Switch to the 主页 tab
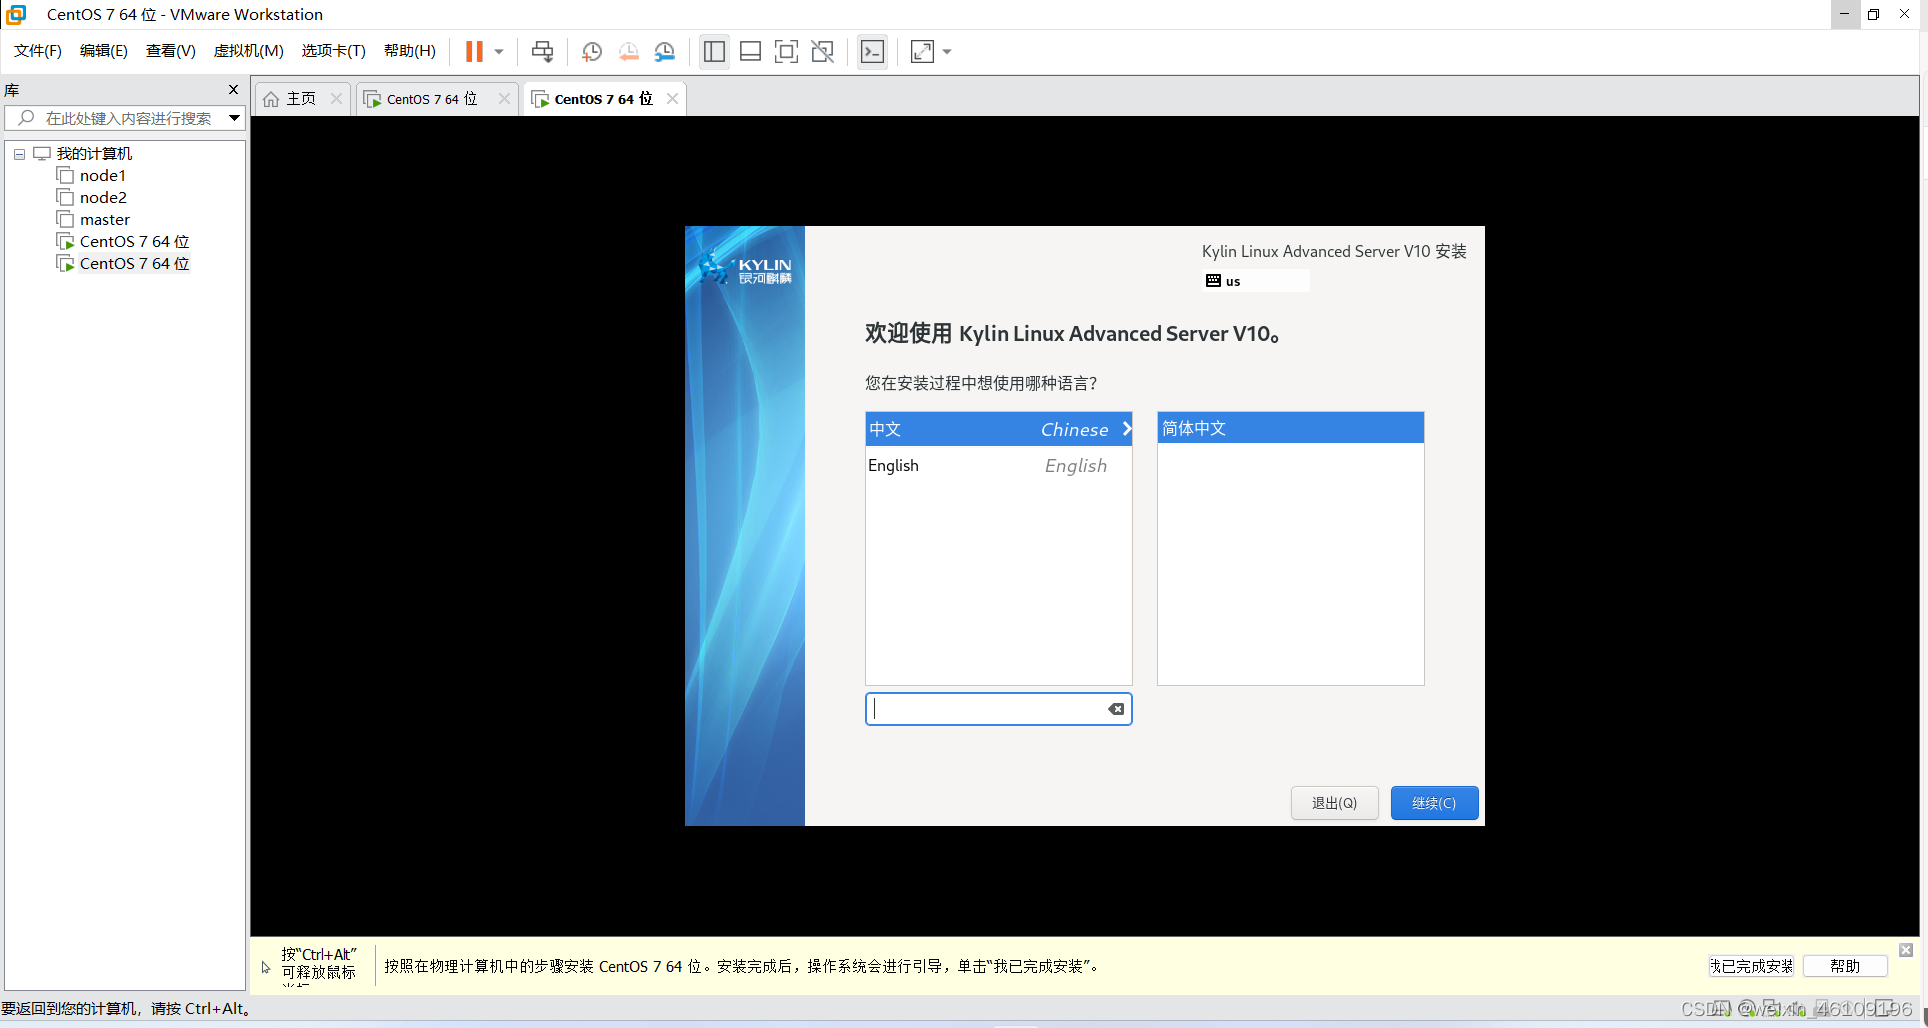The height and width of the screenshot is (1028, 1928). point(300,99)
